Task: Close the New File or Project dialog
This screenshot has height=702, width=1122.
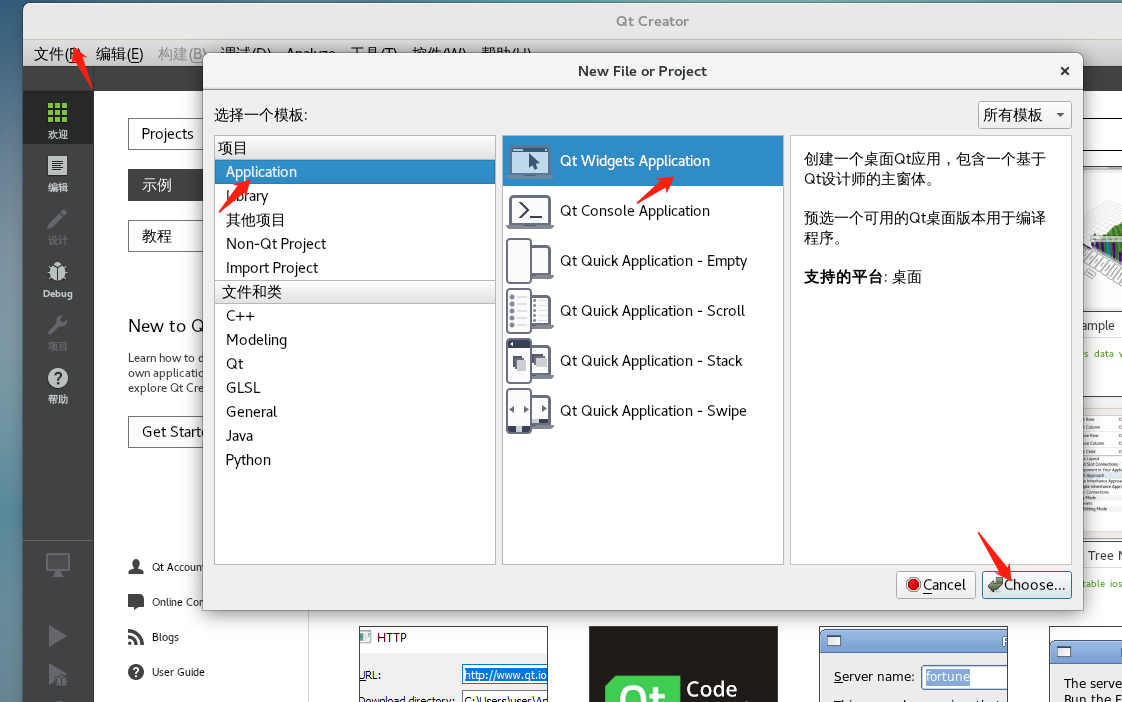Action: pyautogui.click(x=1065, y=71)
